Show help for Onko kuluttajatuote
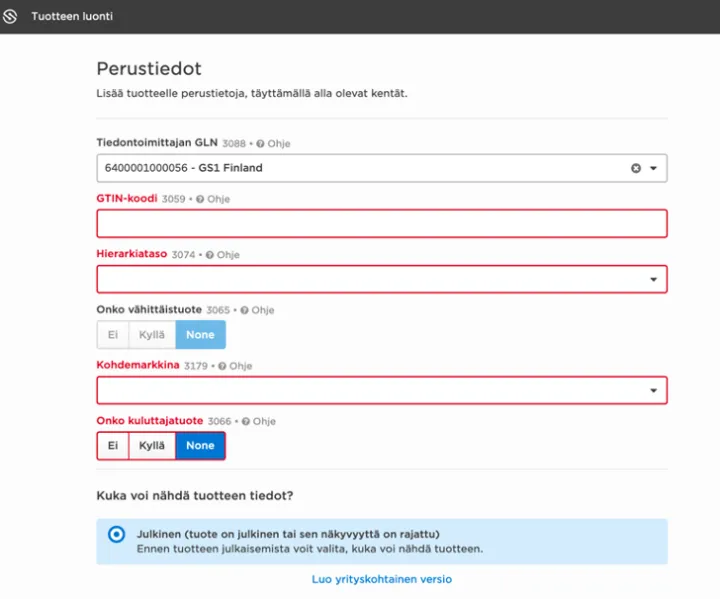720x599 pixels. pos(246,421)
